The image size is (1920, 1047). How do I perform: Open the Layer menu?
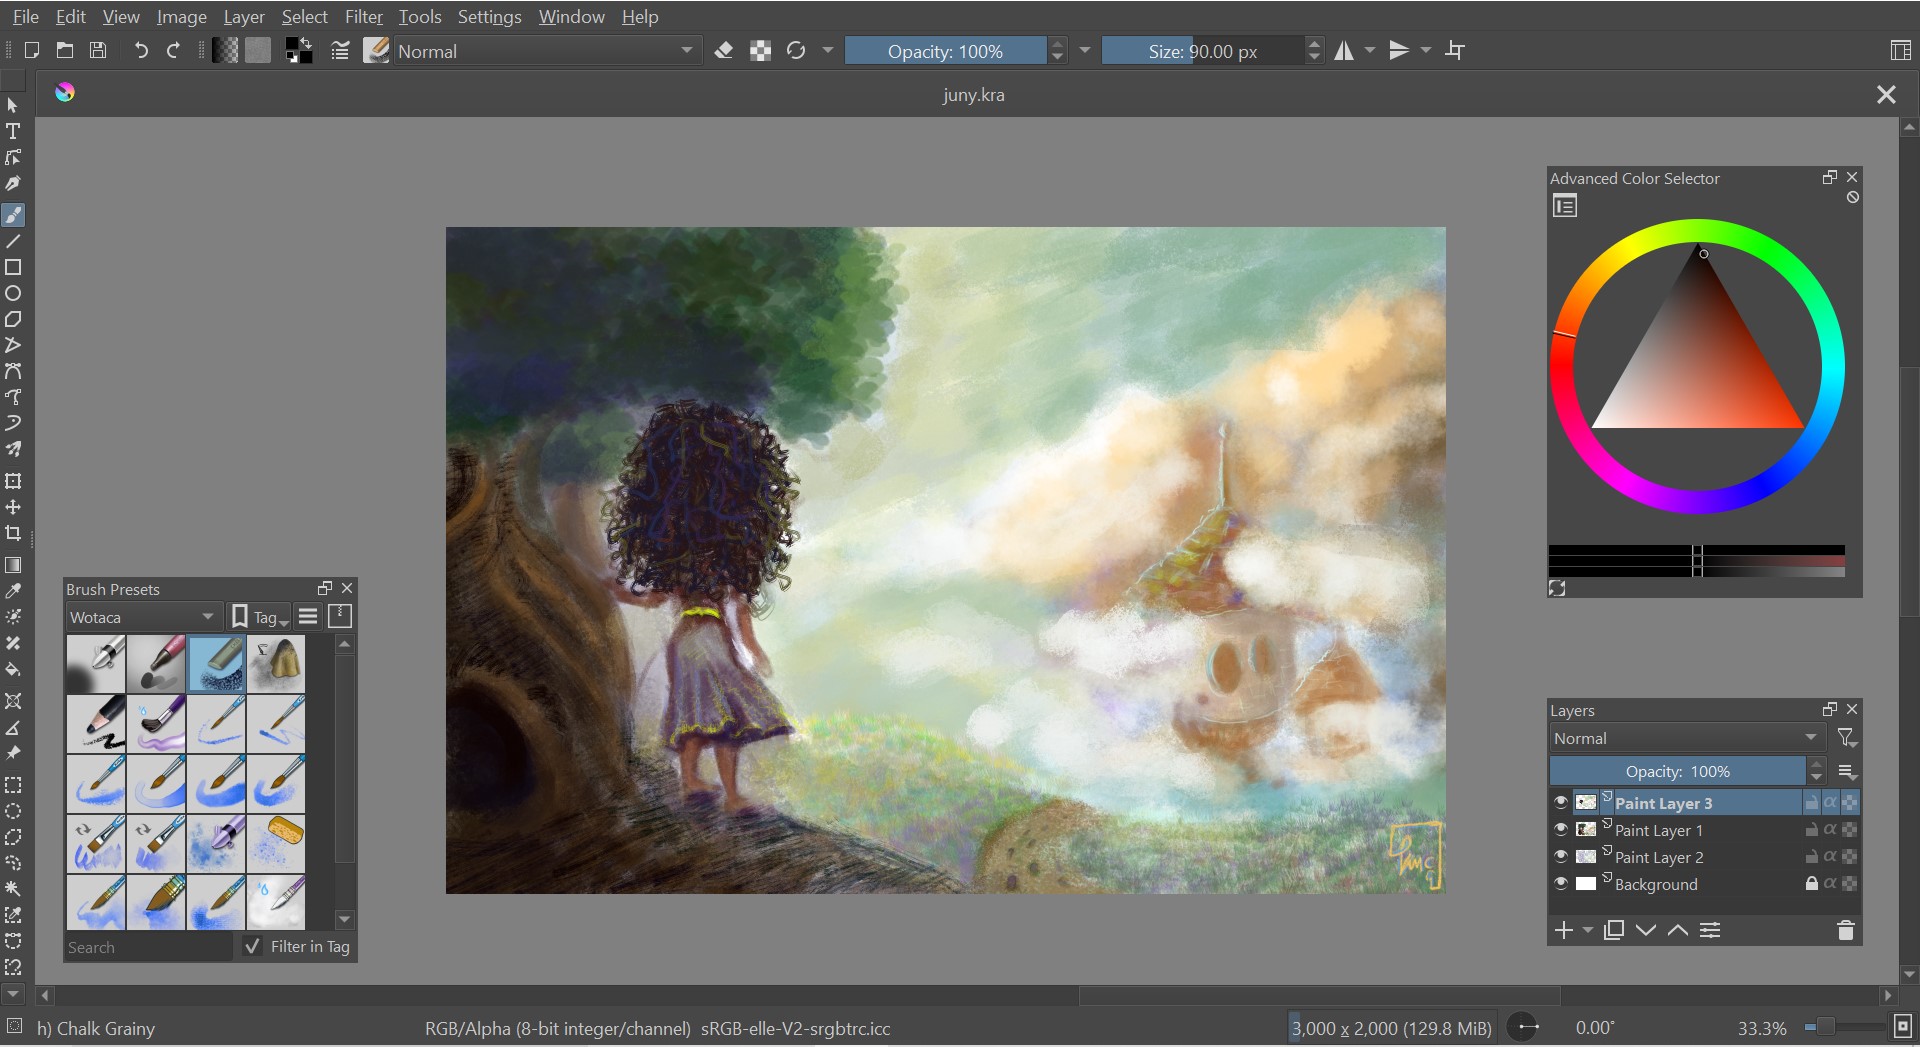[x=244, y=17]
